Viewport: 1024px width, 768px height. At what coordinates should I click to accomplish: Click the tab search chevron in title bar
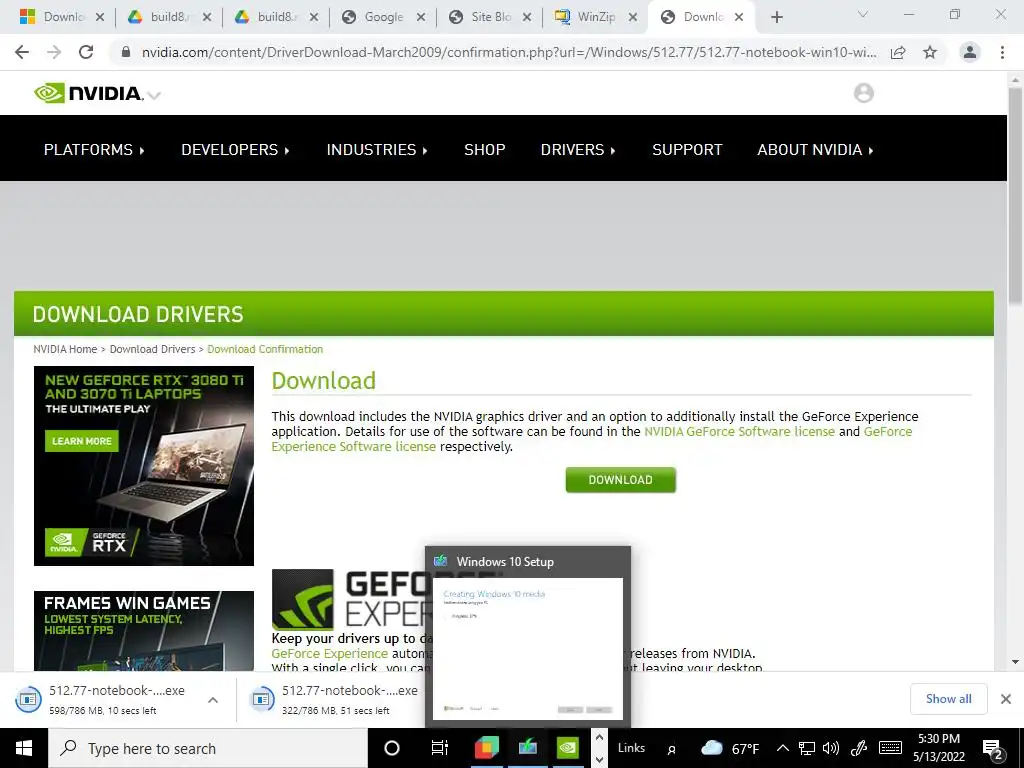tap(863, 14)
